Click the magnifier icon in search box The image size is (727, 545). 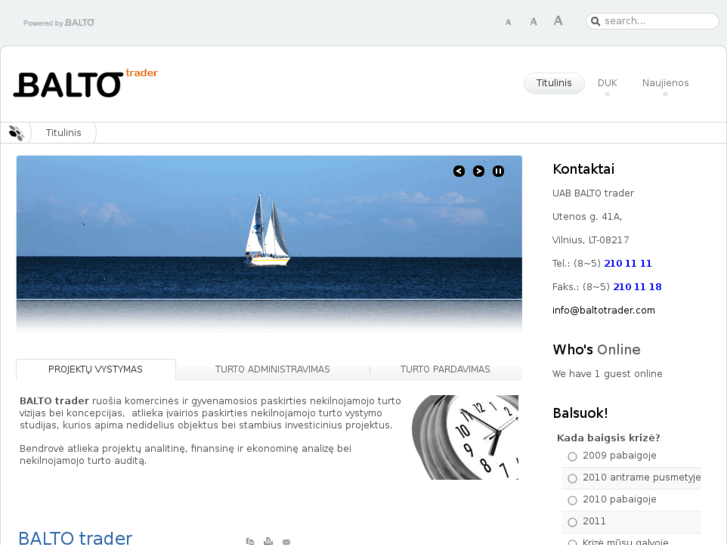[x=595, y=21]
